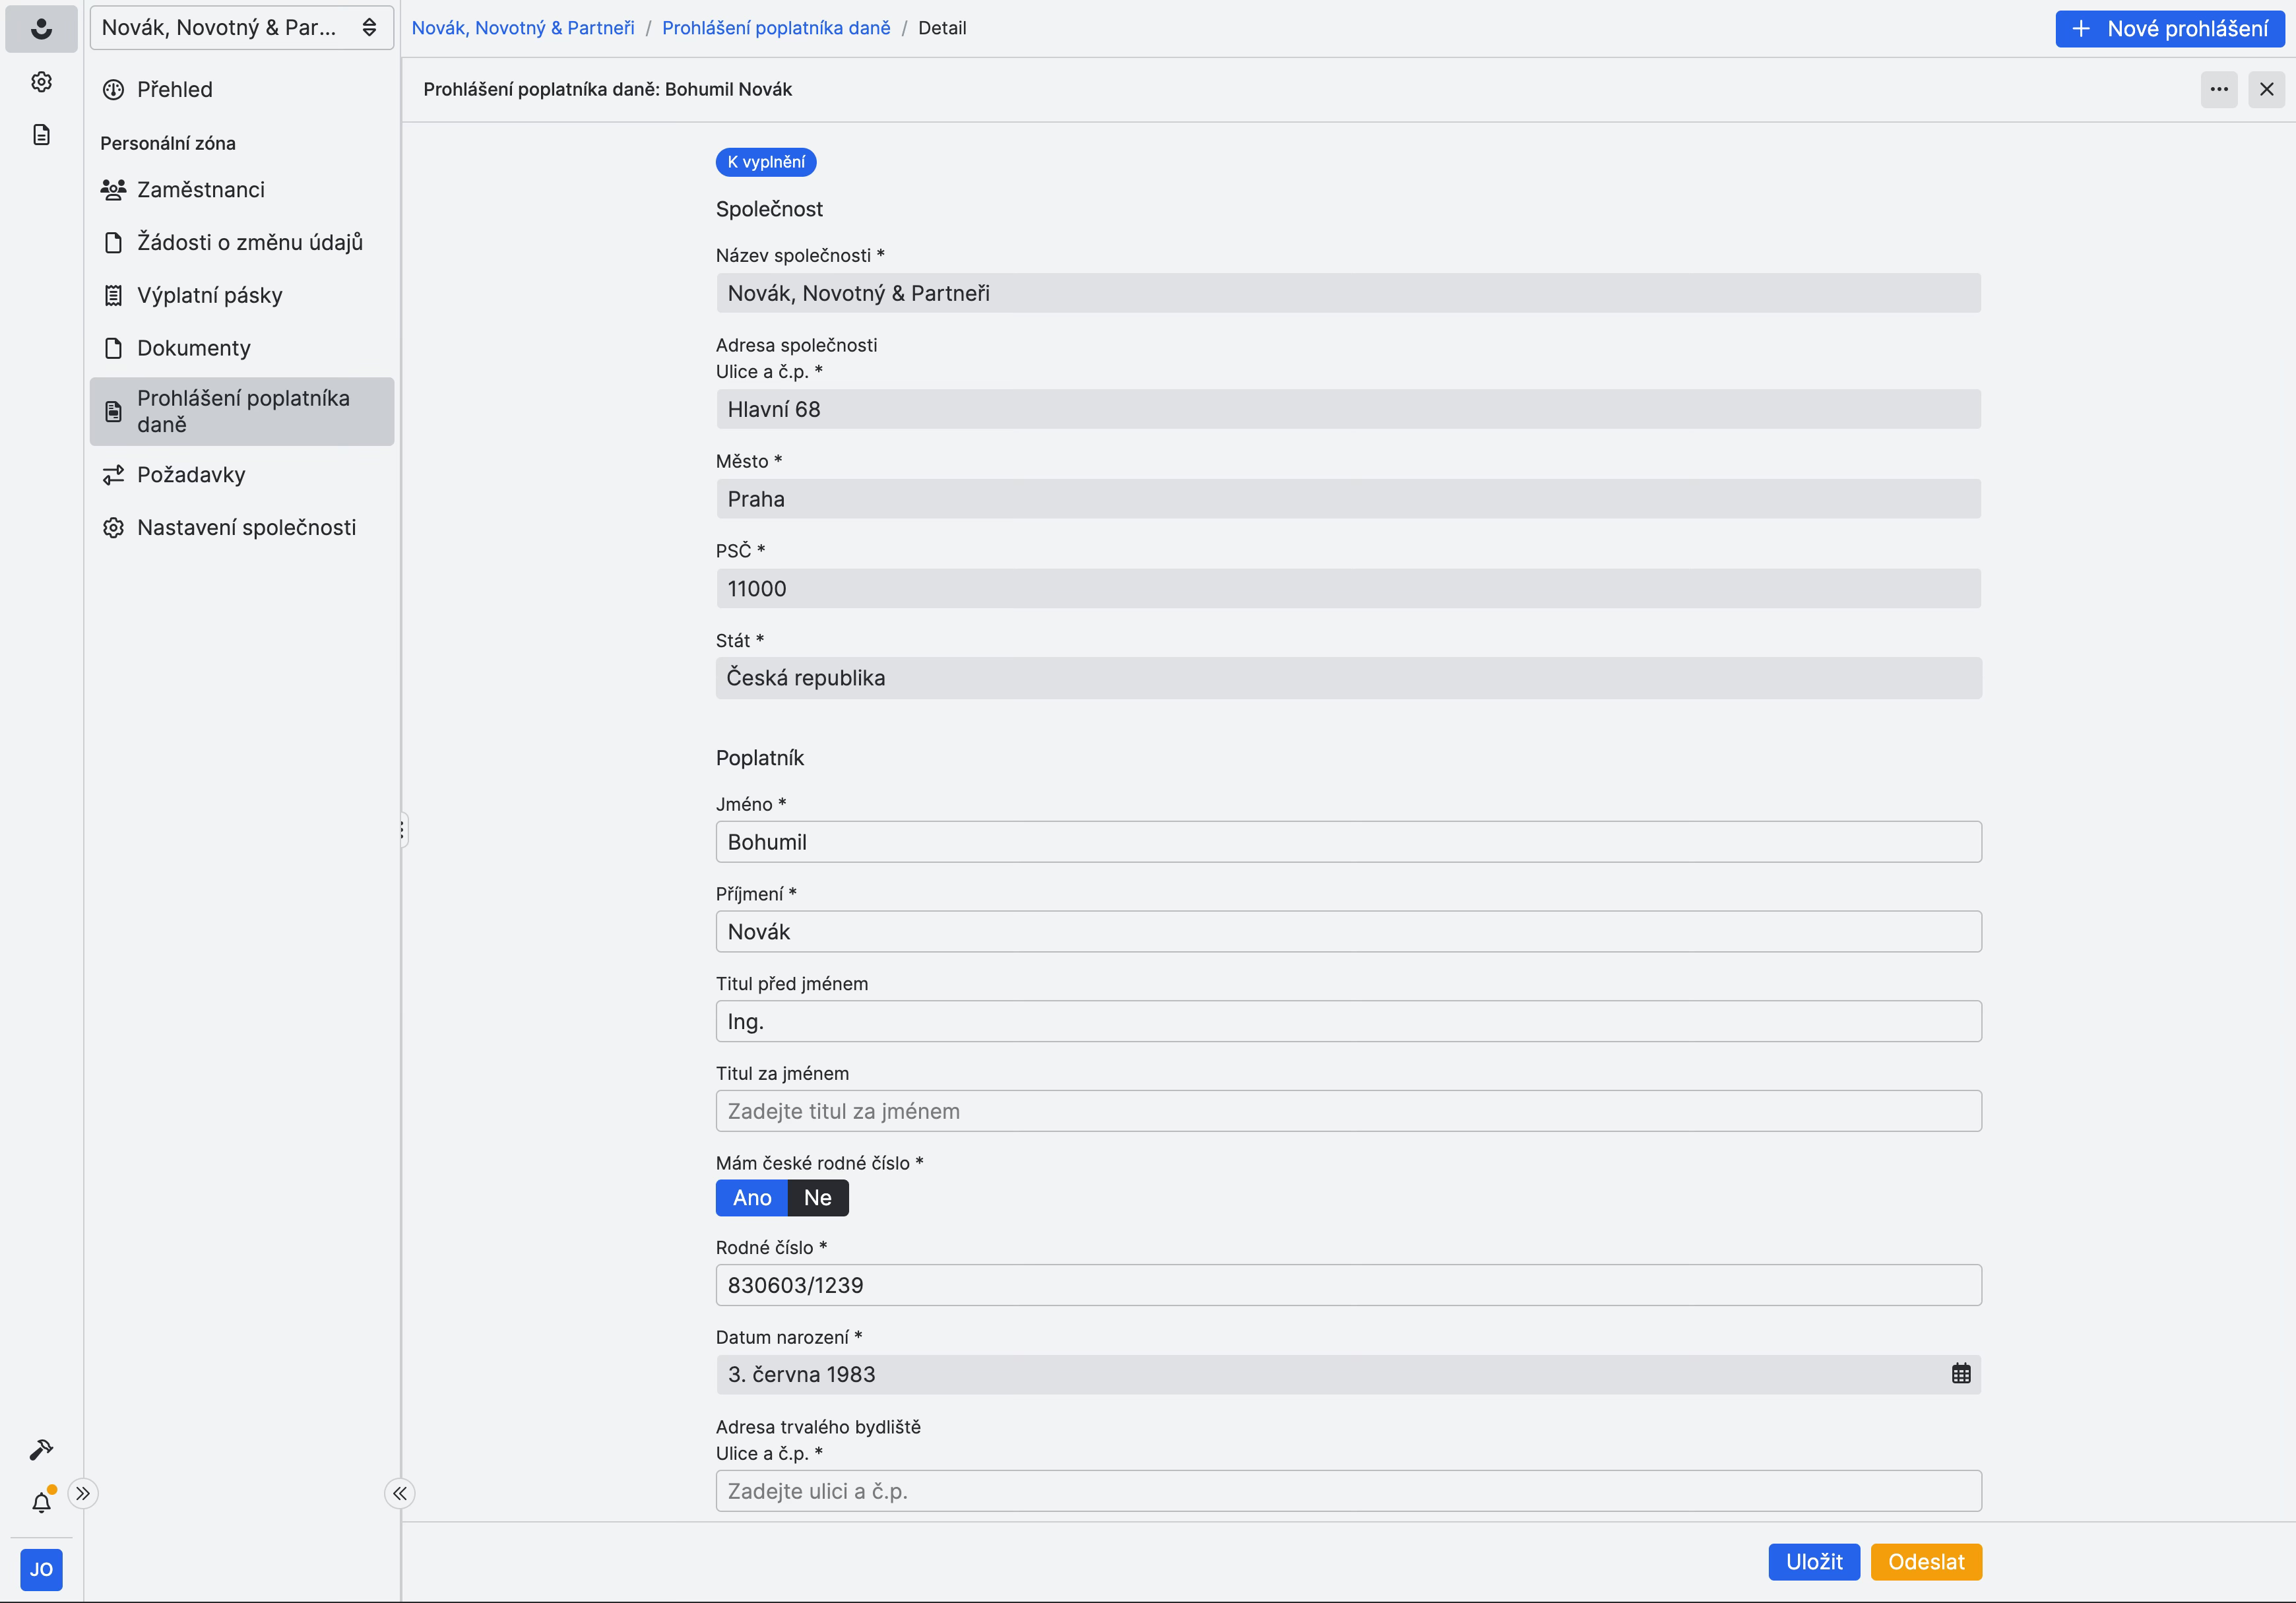
Task: Click the app logo icon at top-left
Action: click(41, 28)
